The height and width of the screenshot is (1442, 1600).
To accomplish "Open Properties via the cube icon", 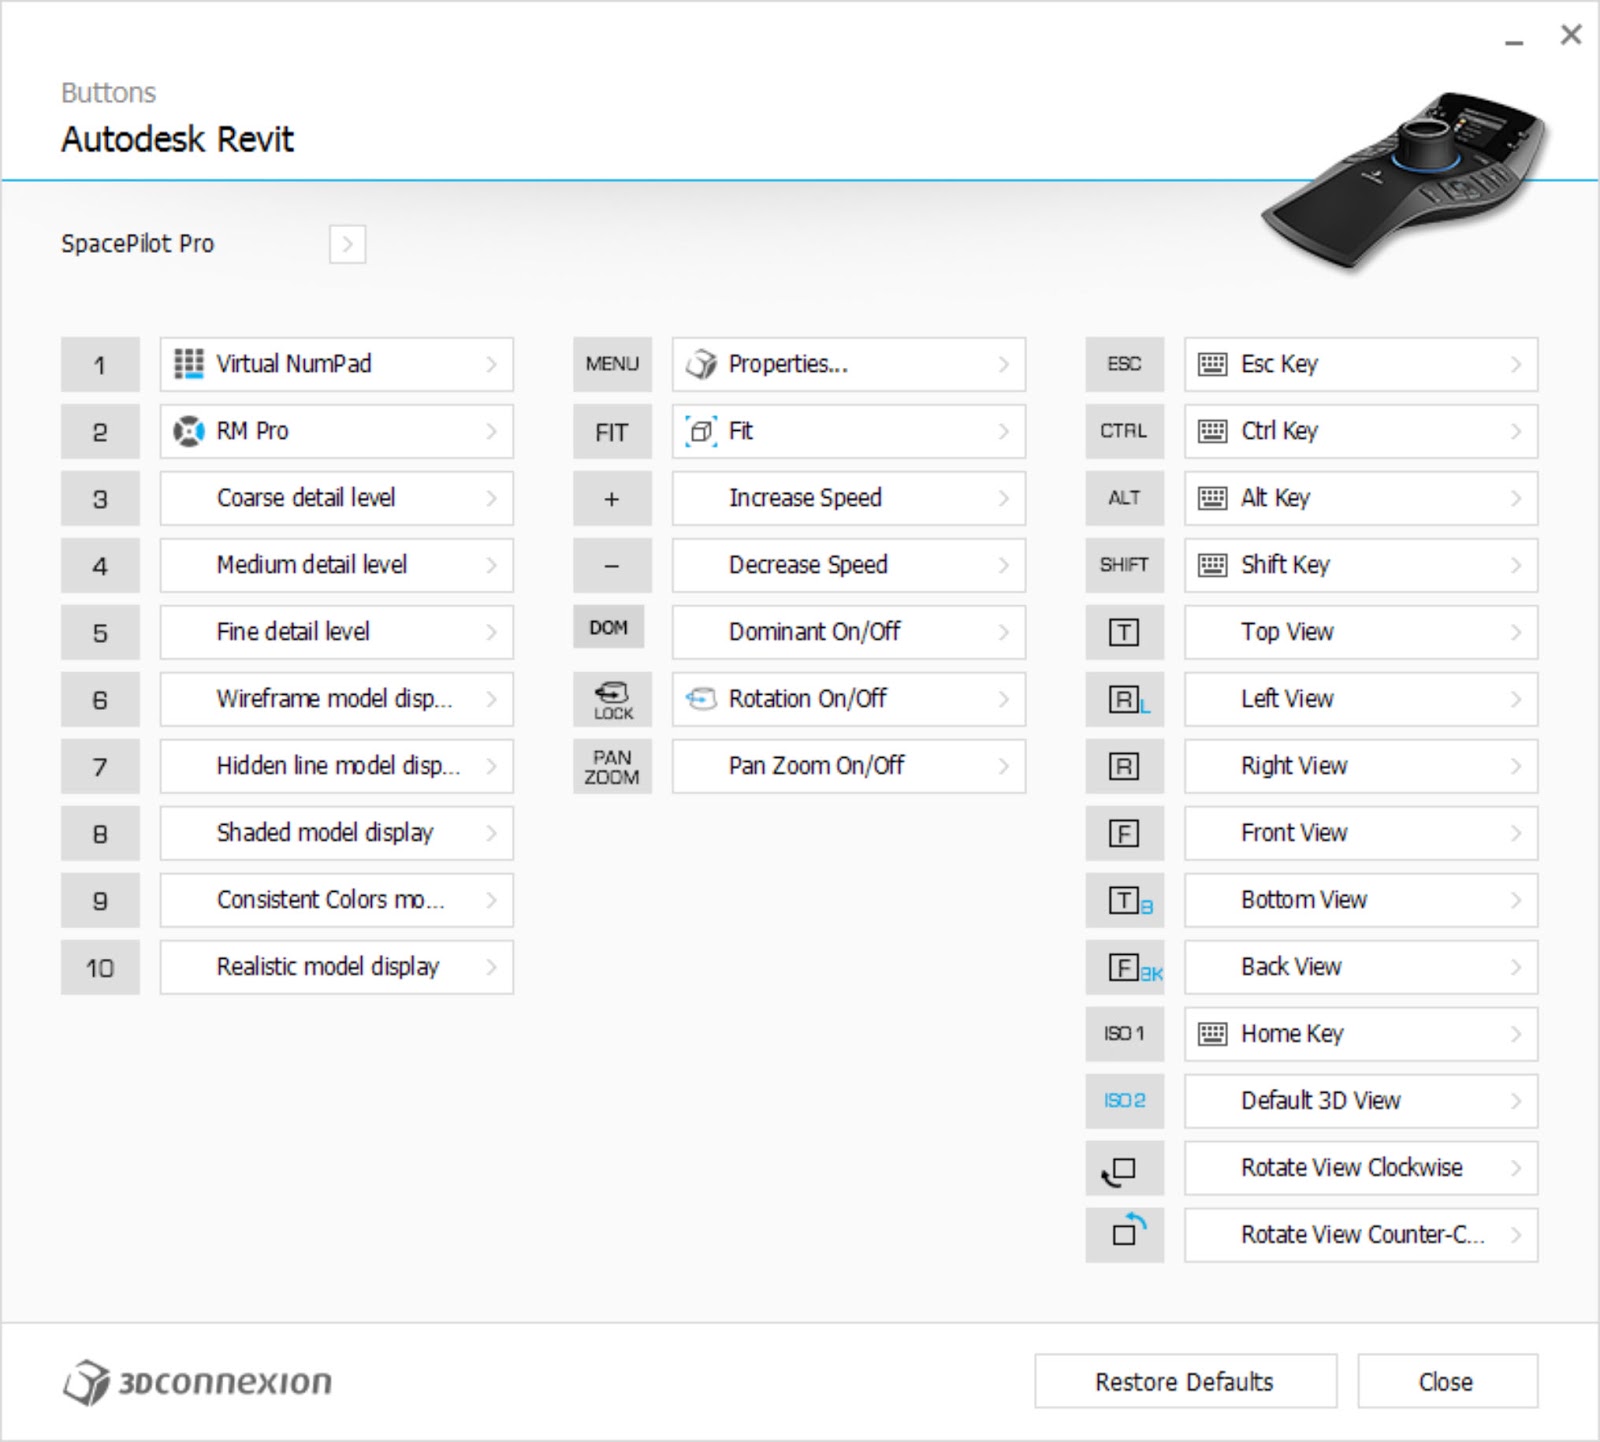I will click(x=703, y=364).
